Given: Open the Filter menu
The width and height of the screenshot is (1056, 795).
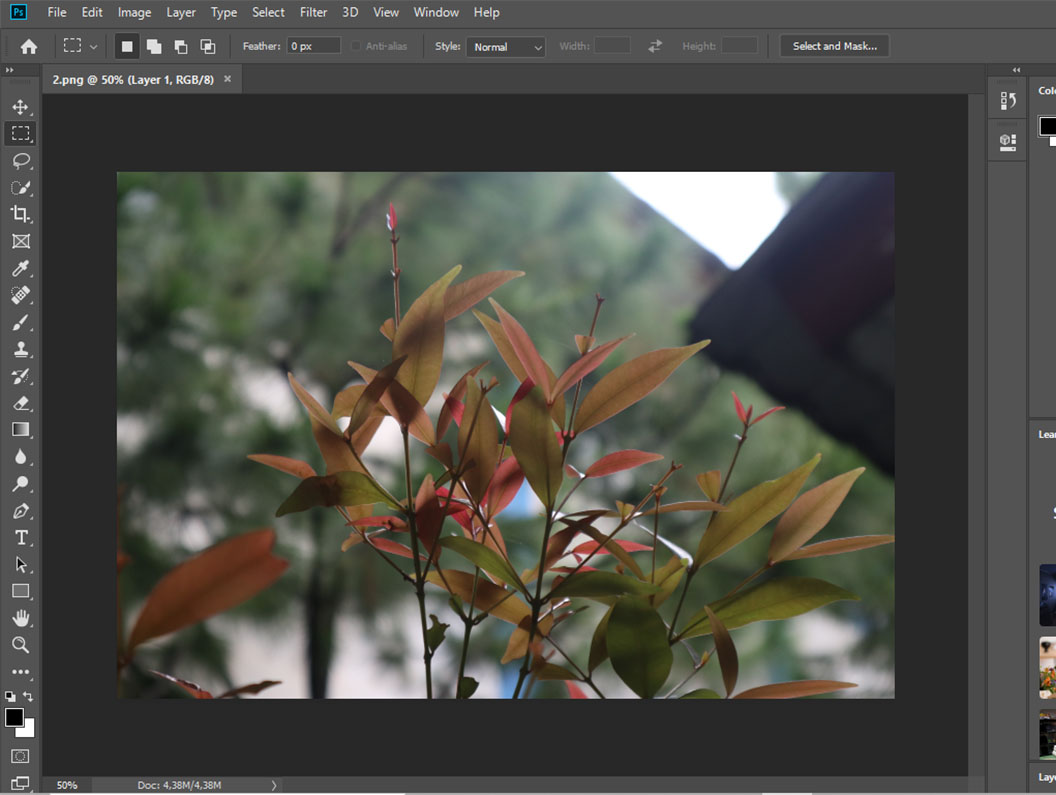Looking at the screenshot, I should 313,12.
